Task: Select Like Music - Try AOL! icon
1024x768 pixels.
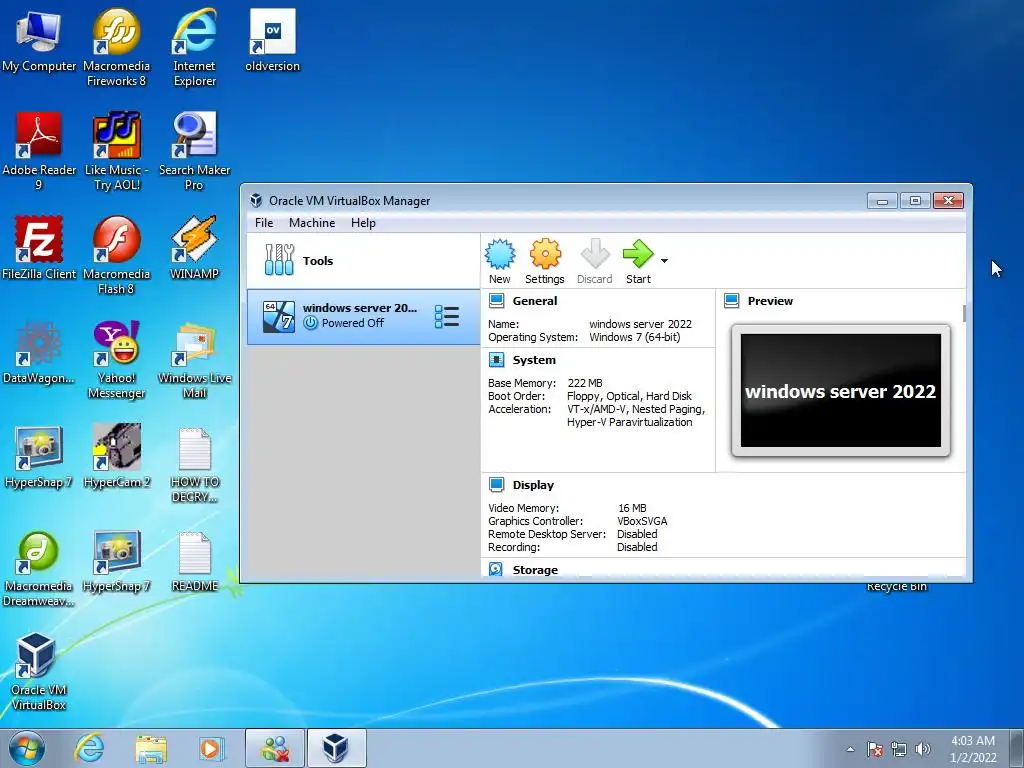Action: [x=116, y=153]
